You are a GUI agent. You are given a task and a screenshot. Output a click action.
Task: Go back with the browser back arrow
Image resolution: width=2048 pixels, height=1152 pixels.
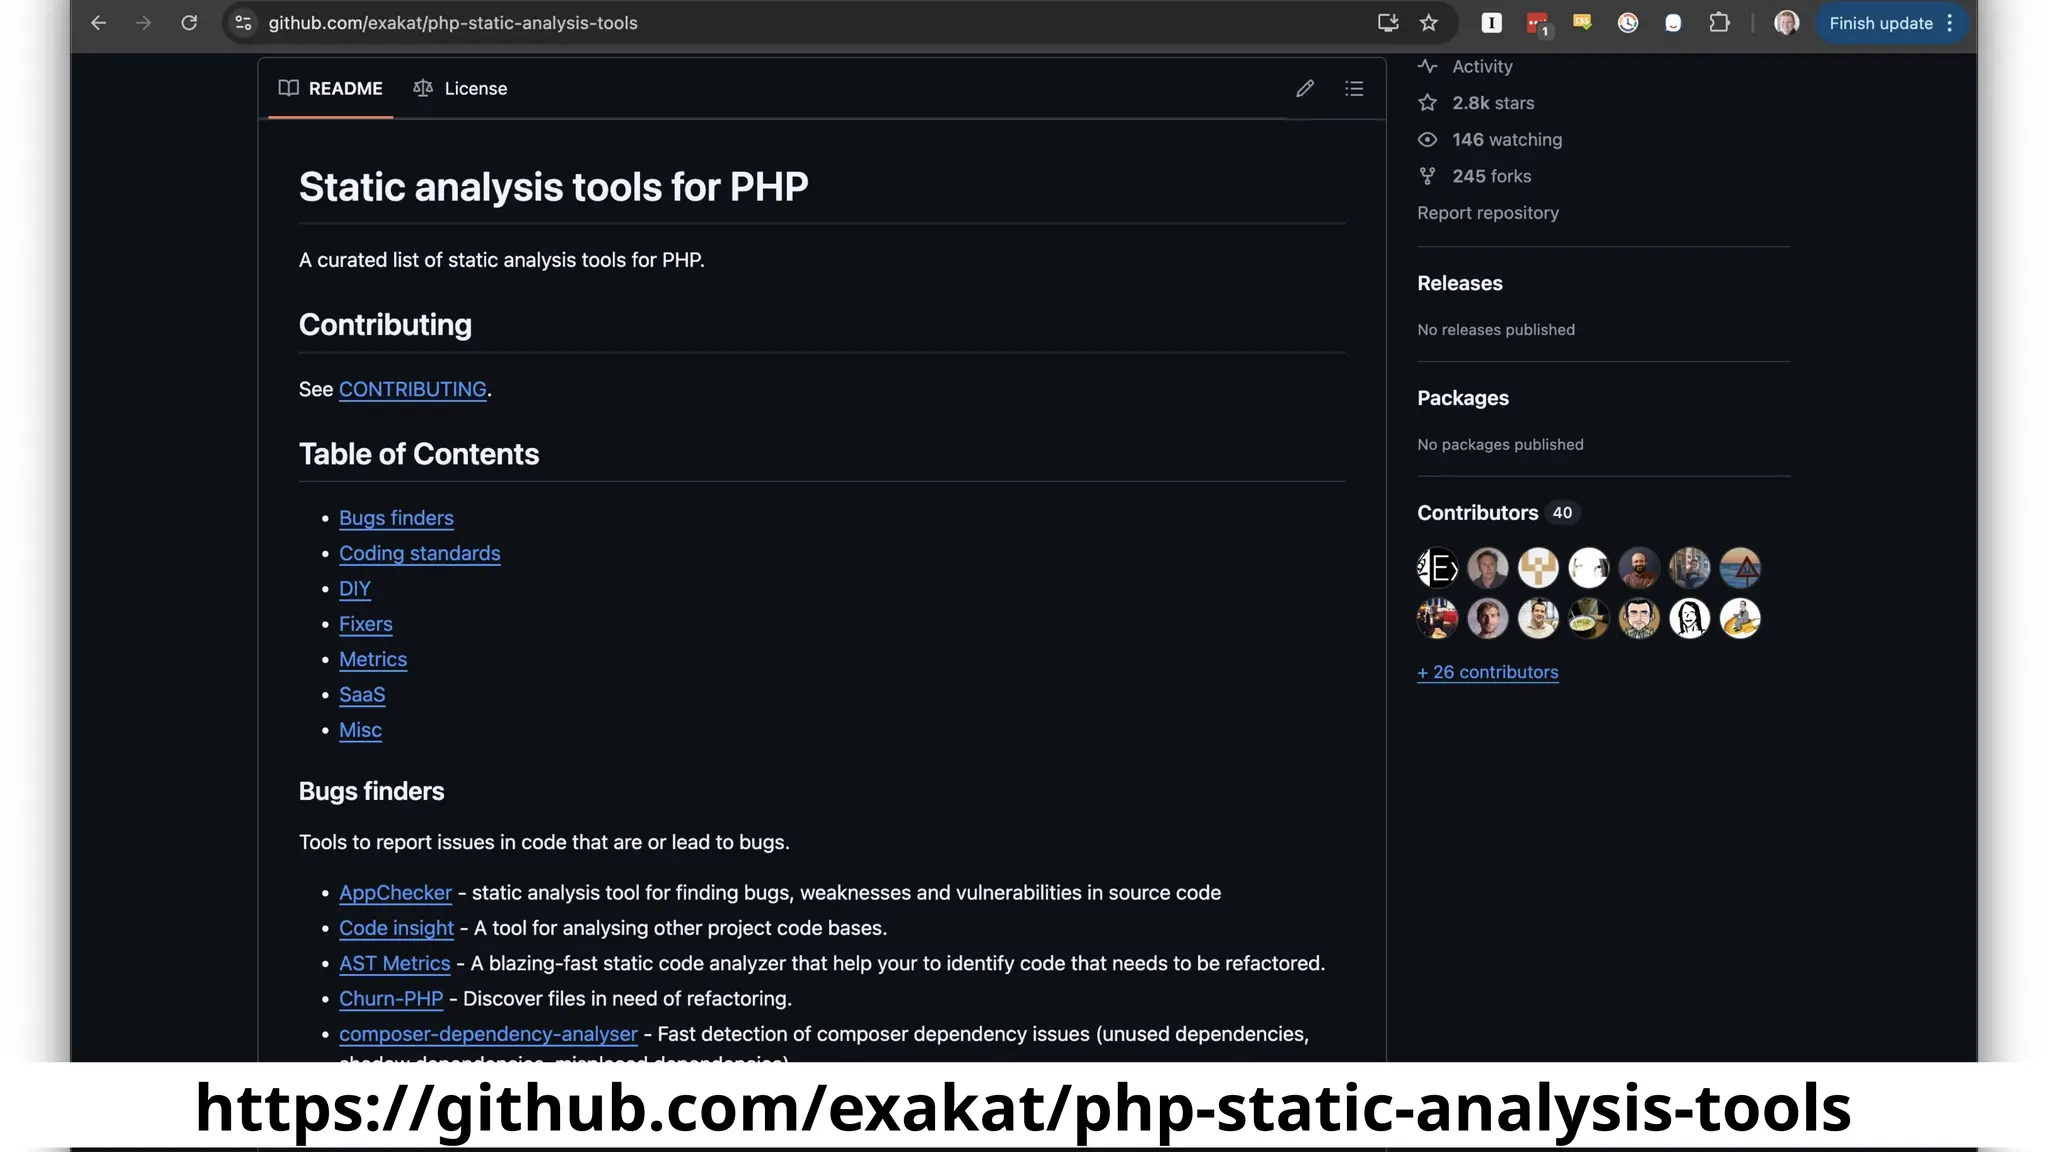[x=98, y=23]
